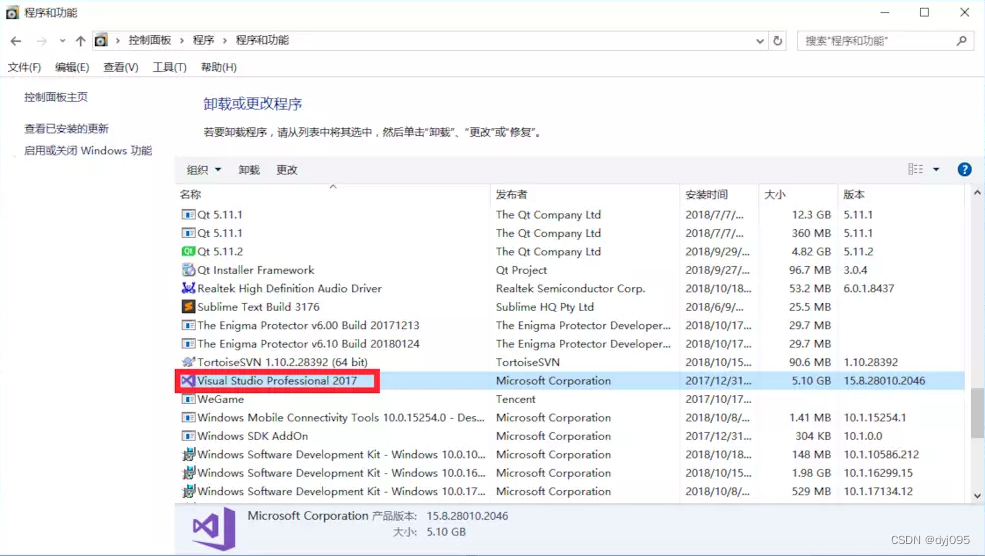Go up one folder level

(80, 41)
